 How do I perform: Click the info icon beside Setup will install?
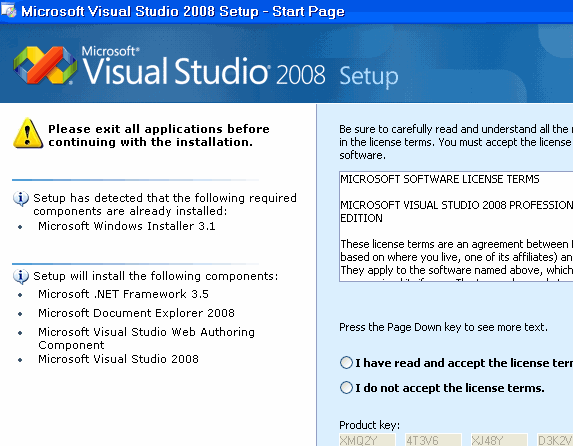click(20, 276)
